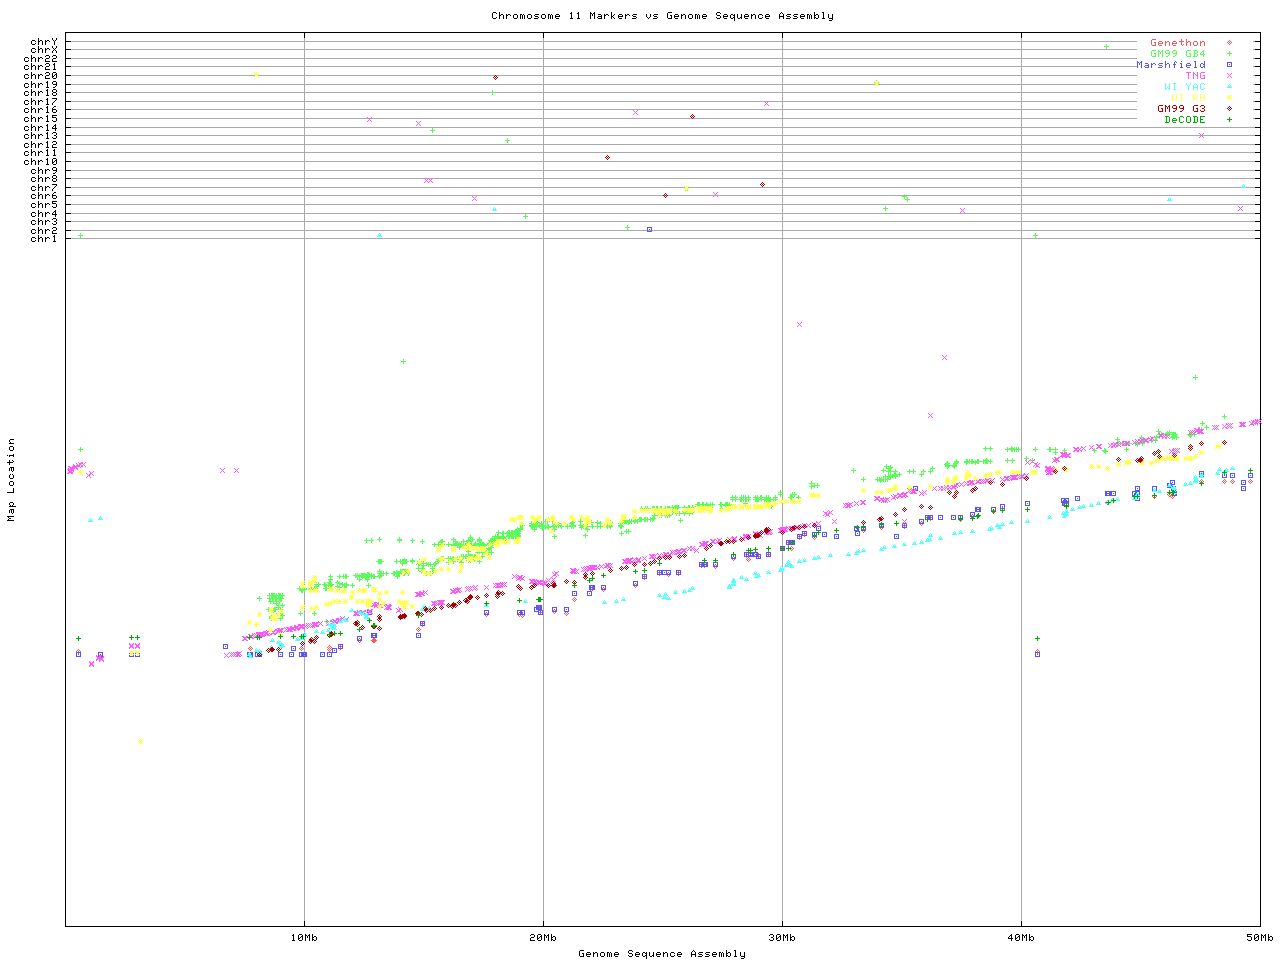Click the GM99 GB4 plus marker in legend
The height and width of the screenshot is (960, 1280).
tap(1229, 54)
